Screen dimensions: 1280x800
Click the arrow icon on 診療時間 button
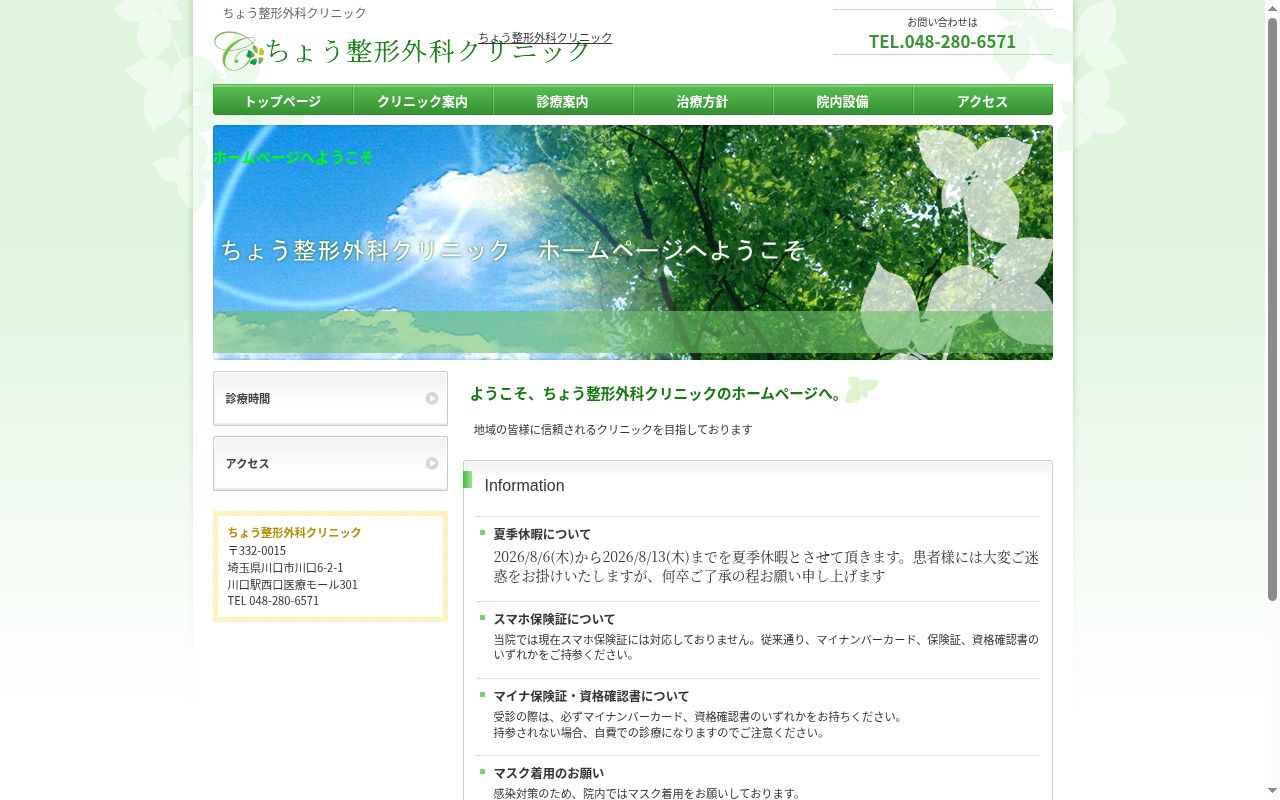coord(432,398)
